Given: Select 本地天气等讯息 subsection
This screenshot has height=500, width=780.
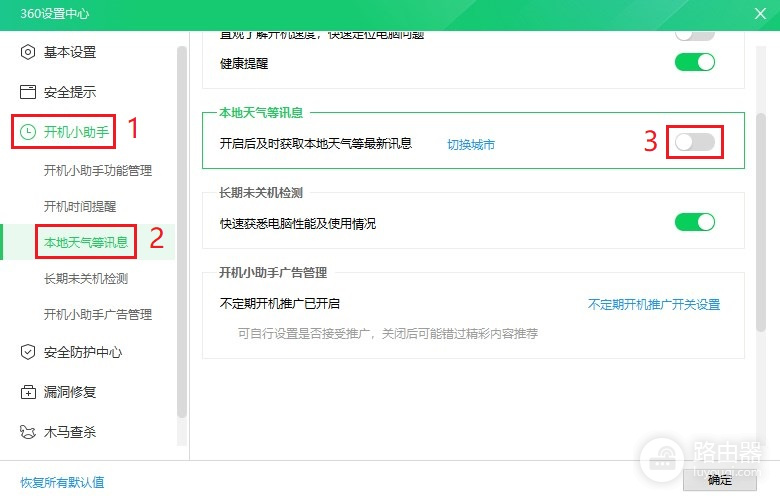Looking at the screenshot, I should pyautogui.click(x=86, y=242).
